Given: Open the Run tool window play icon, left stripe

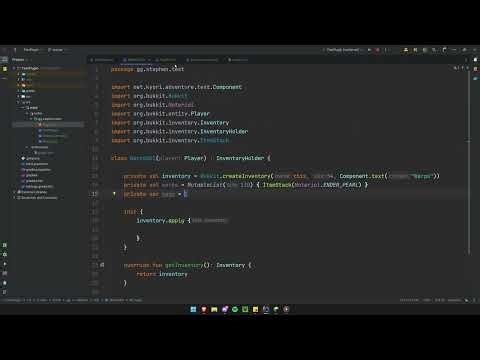Looking at the screenshot, I should pos(5,264).
